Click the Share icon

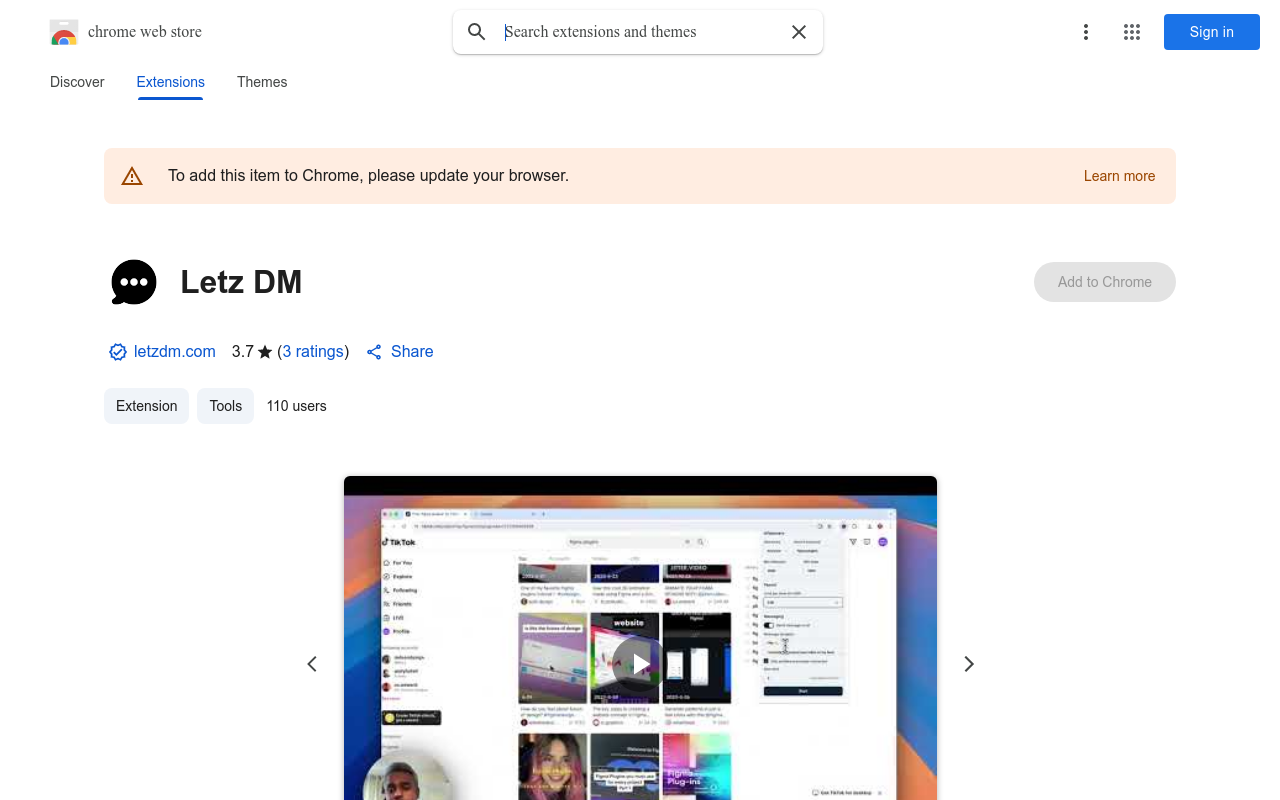[x=374, y=352]
